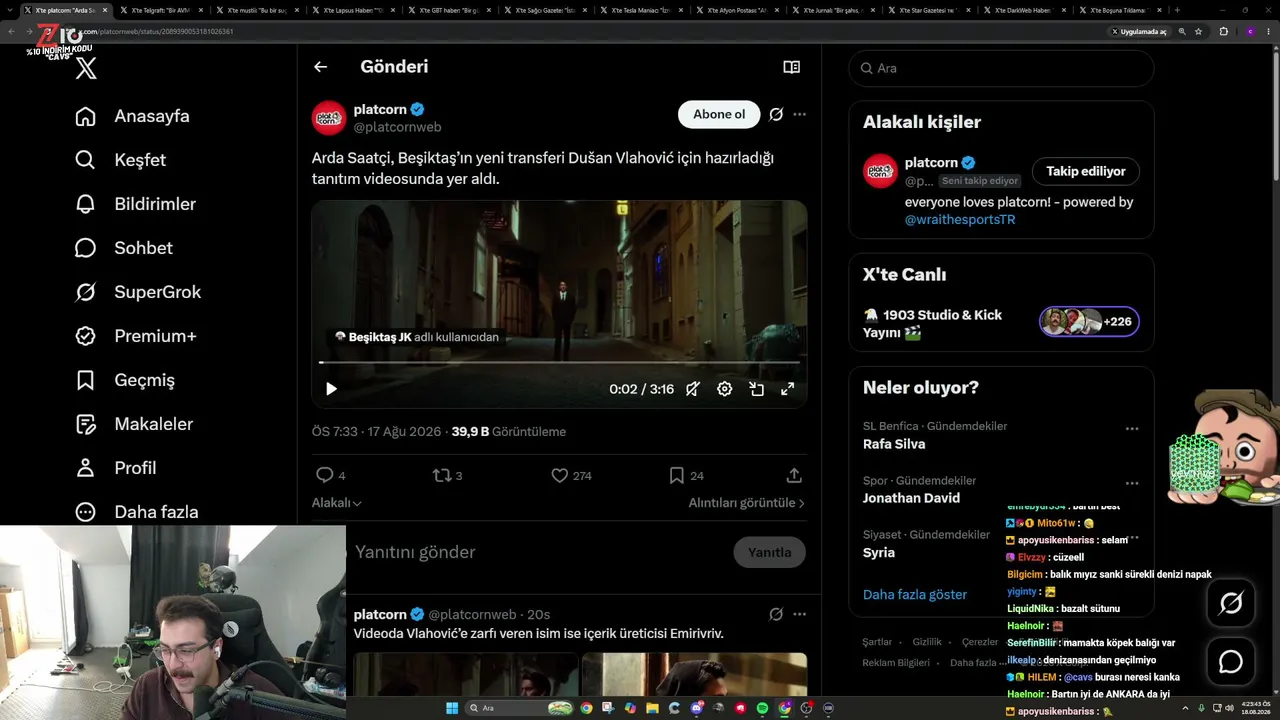The image size is (1280, 720).
Task: Click the Grok icon on platcorn's post
Action: pos(776,114)
